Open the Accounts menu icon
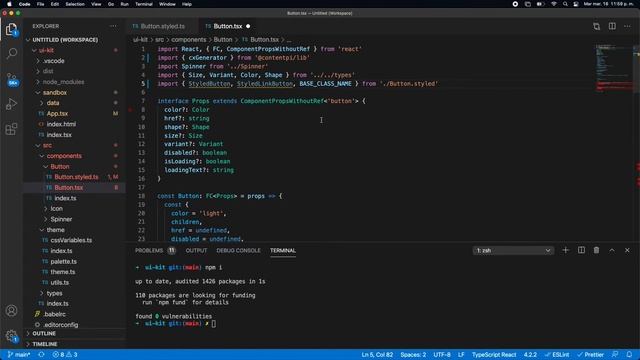Screen dimensions: 640x360 [11, 311]
